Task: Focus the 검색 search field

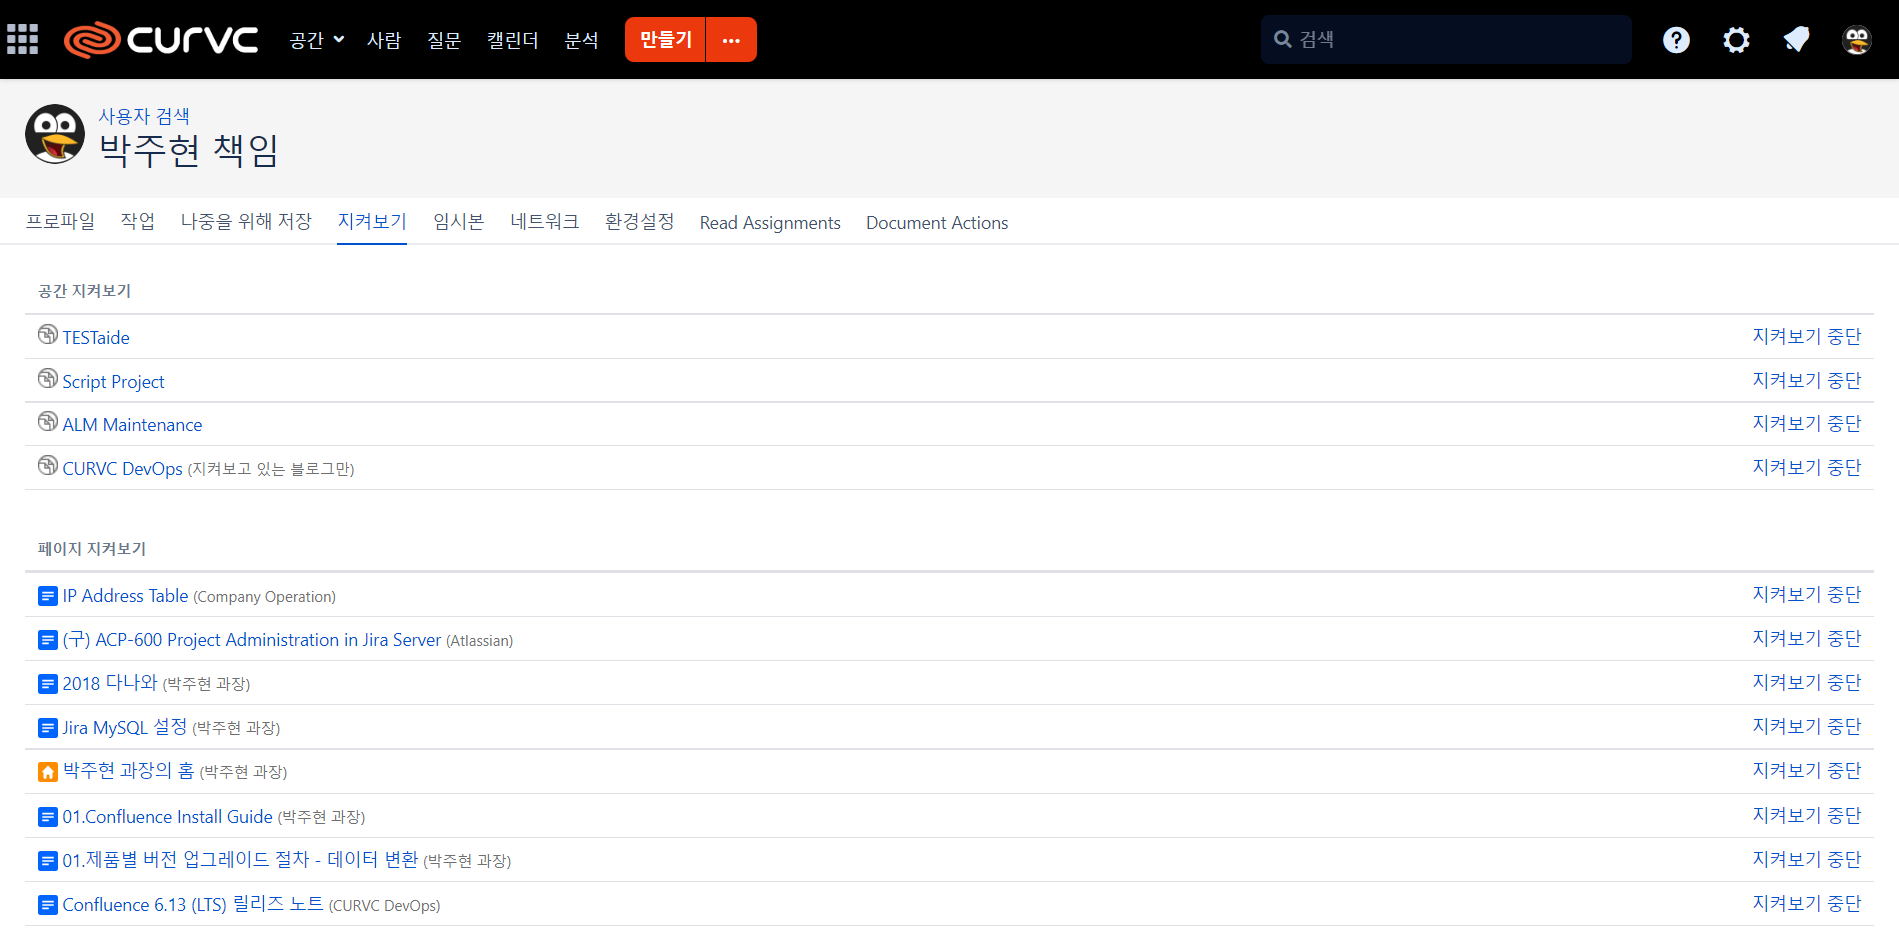Action: tap(1446, 39)
